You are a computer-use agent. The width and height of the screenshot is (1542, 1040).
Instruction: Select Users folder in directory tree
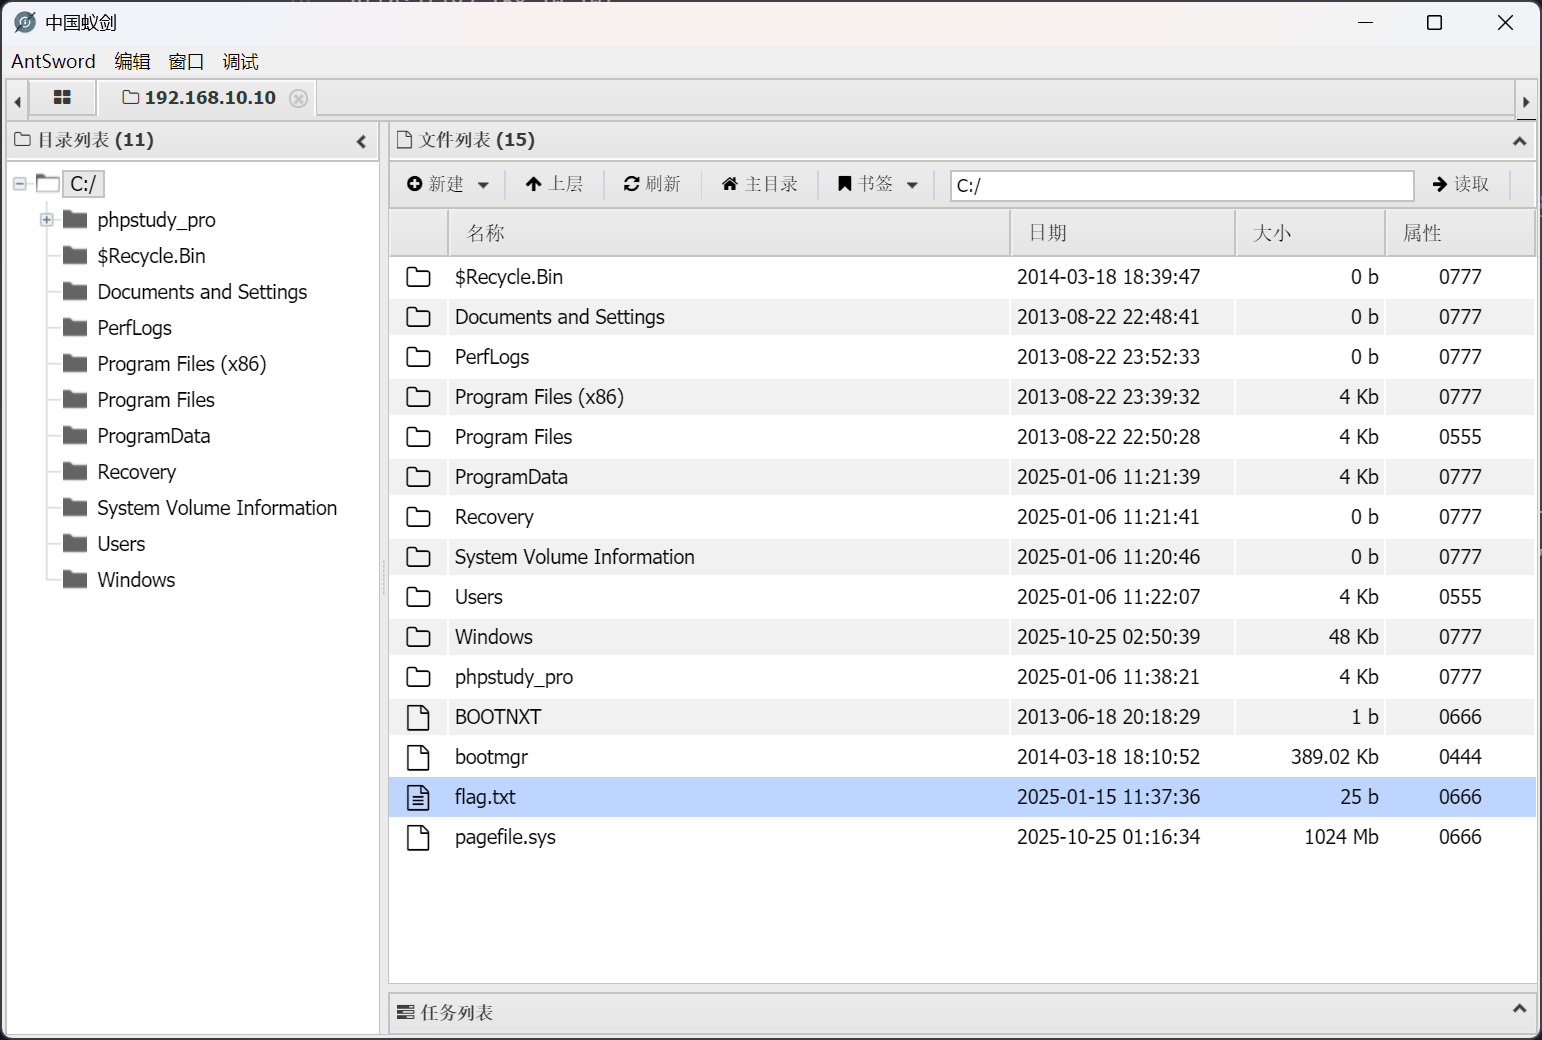[121, 544]
